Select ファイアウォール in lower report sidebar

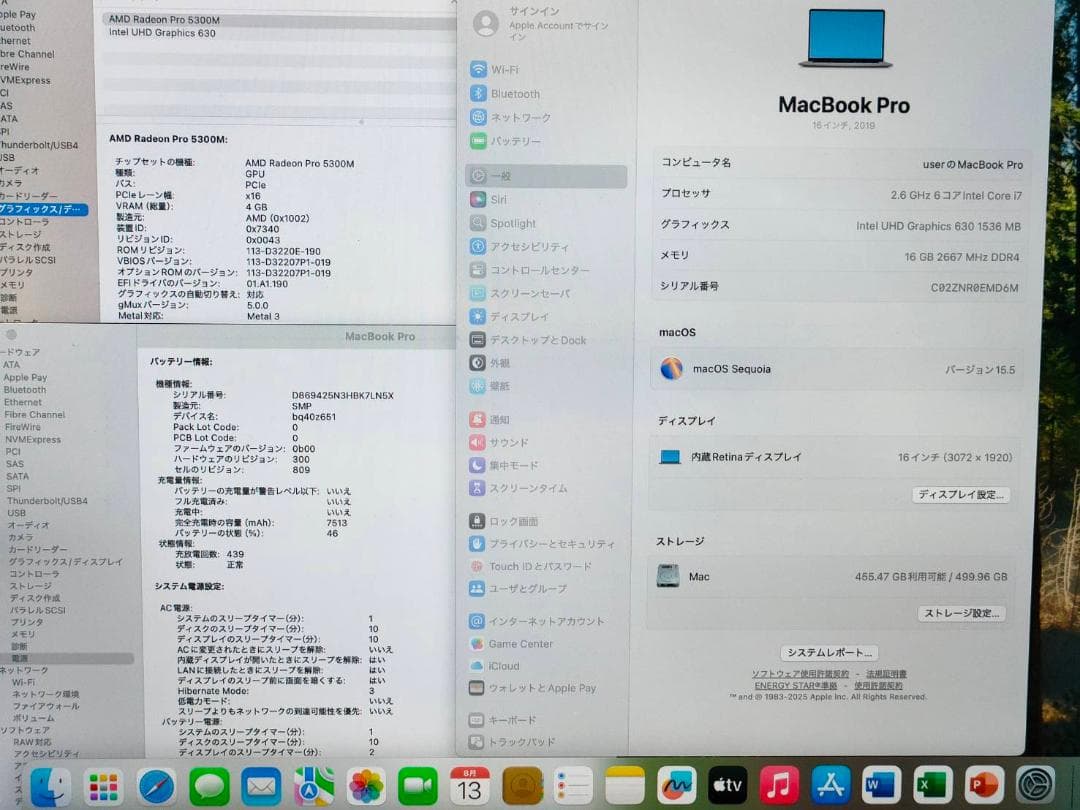[46, 706]
